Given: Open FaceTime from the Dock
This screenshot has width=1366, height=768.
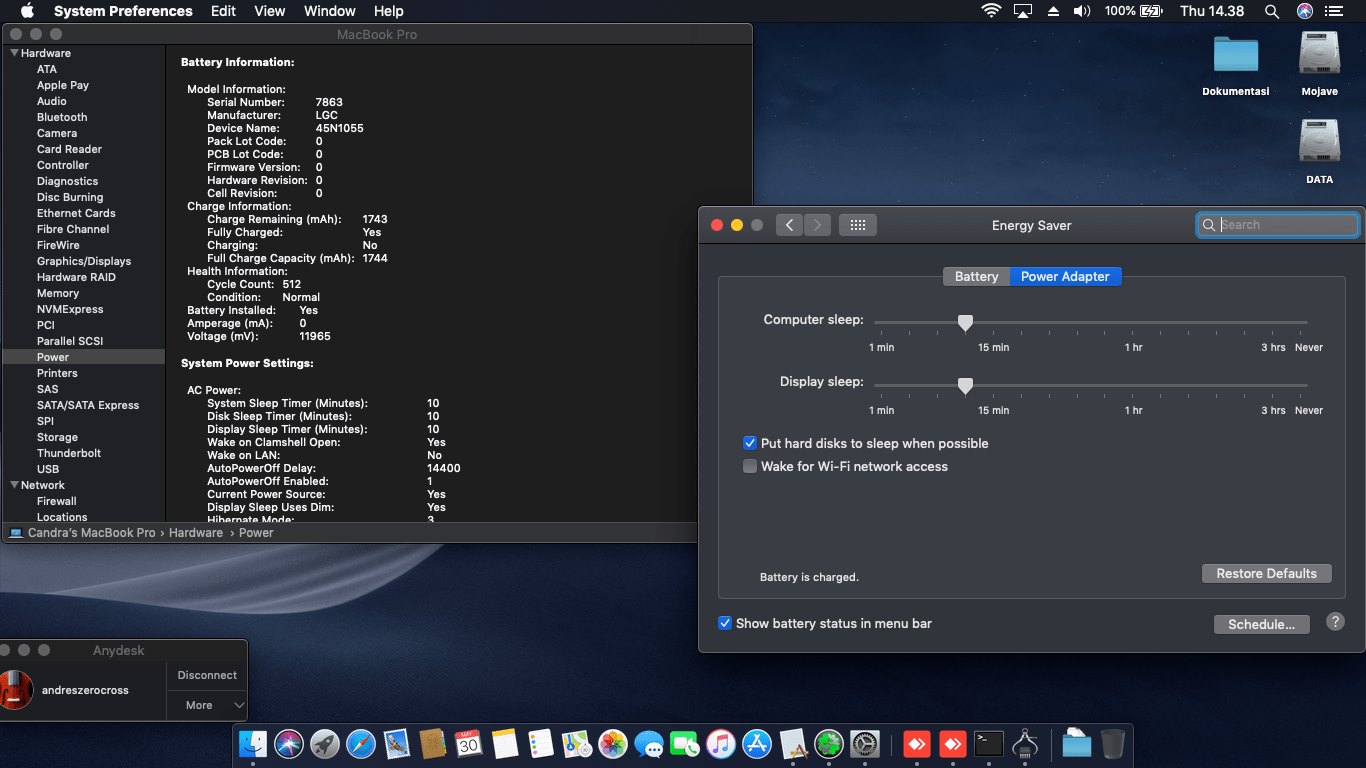Looking at the screenshot, I should click(685, 744).
